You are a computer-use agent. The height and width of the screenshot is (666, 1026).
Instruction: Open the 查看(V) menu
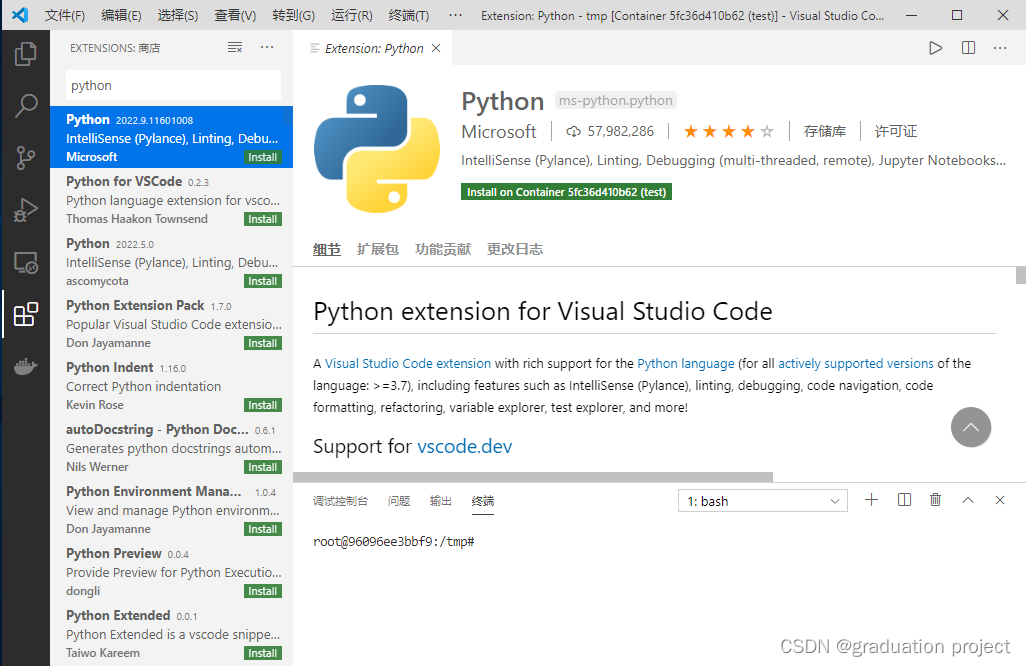pos(235,16)
